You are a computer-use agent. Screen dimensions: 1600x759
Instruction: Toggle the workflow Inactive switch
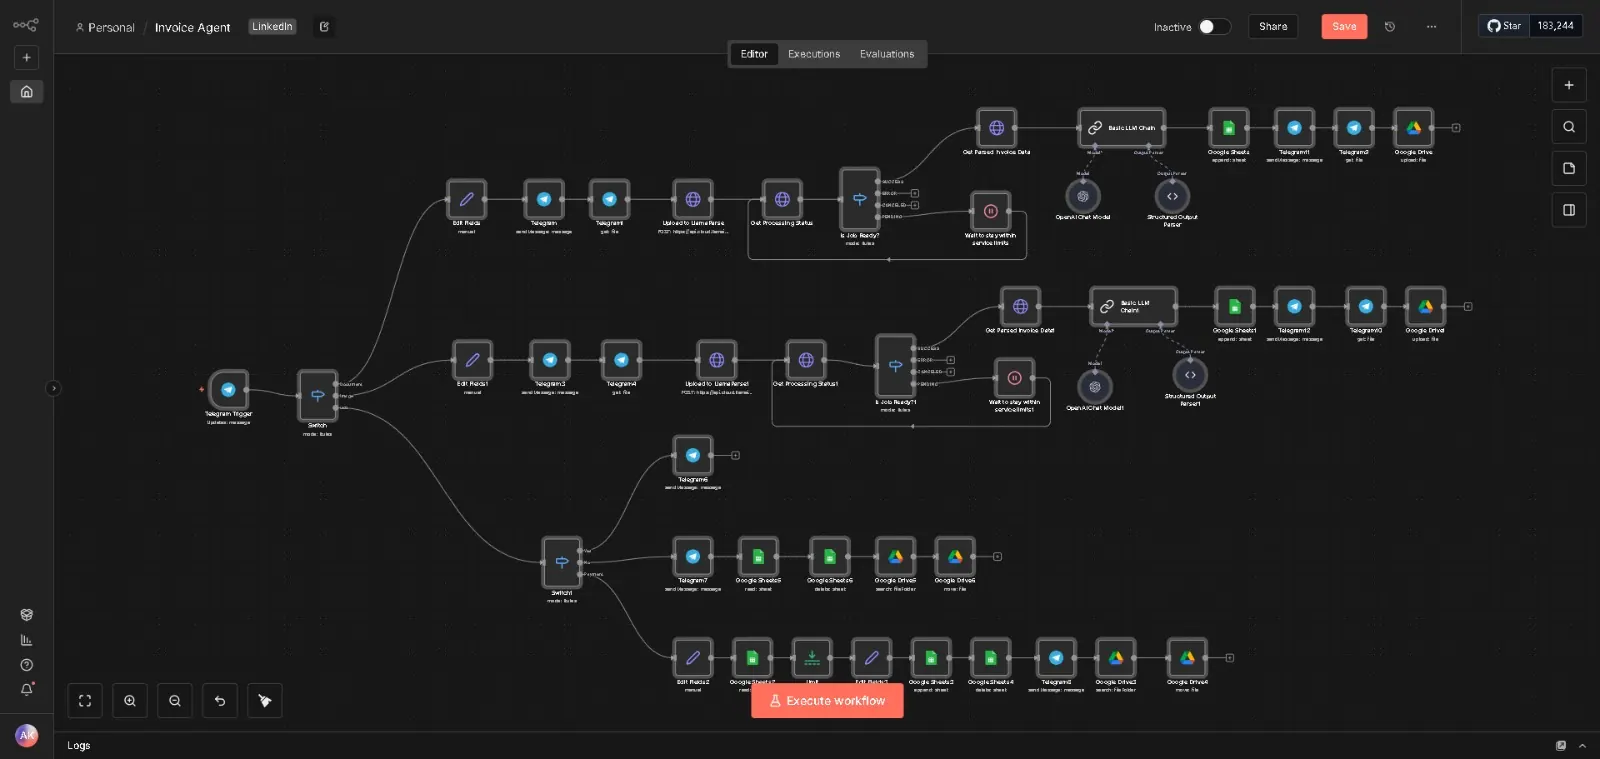point(1214,27)
